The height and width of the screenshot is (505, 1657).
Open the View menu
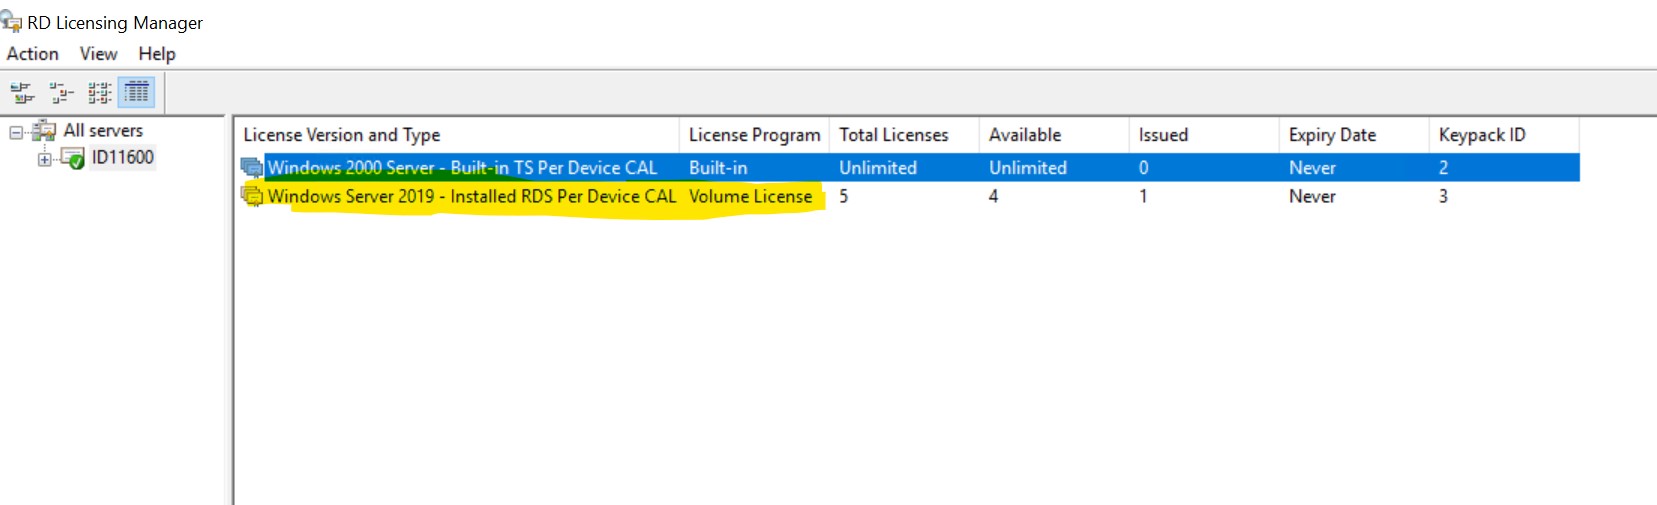click(99, 54)
